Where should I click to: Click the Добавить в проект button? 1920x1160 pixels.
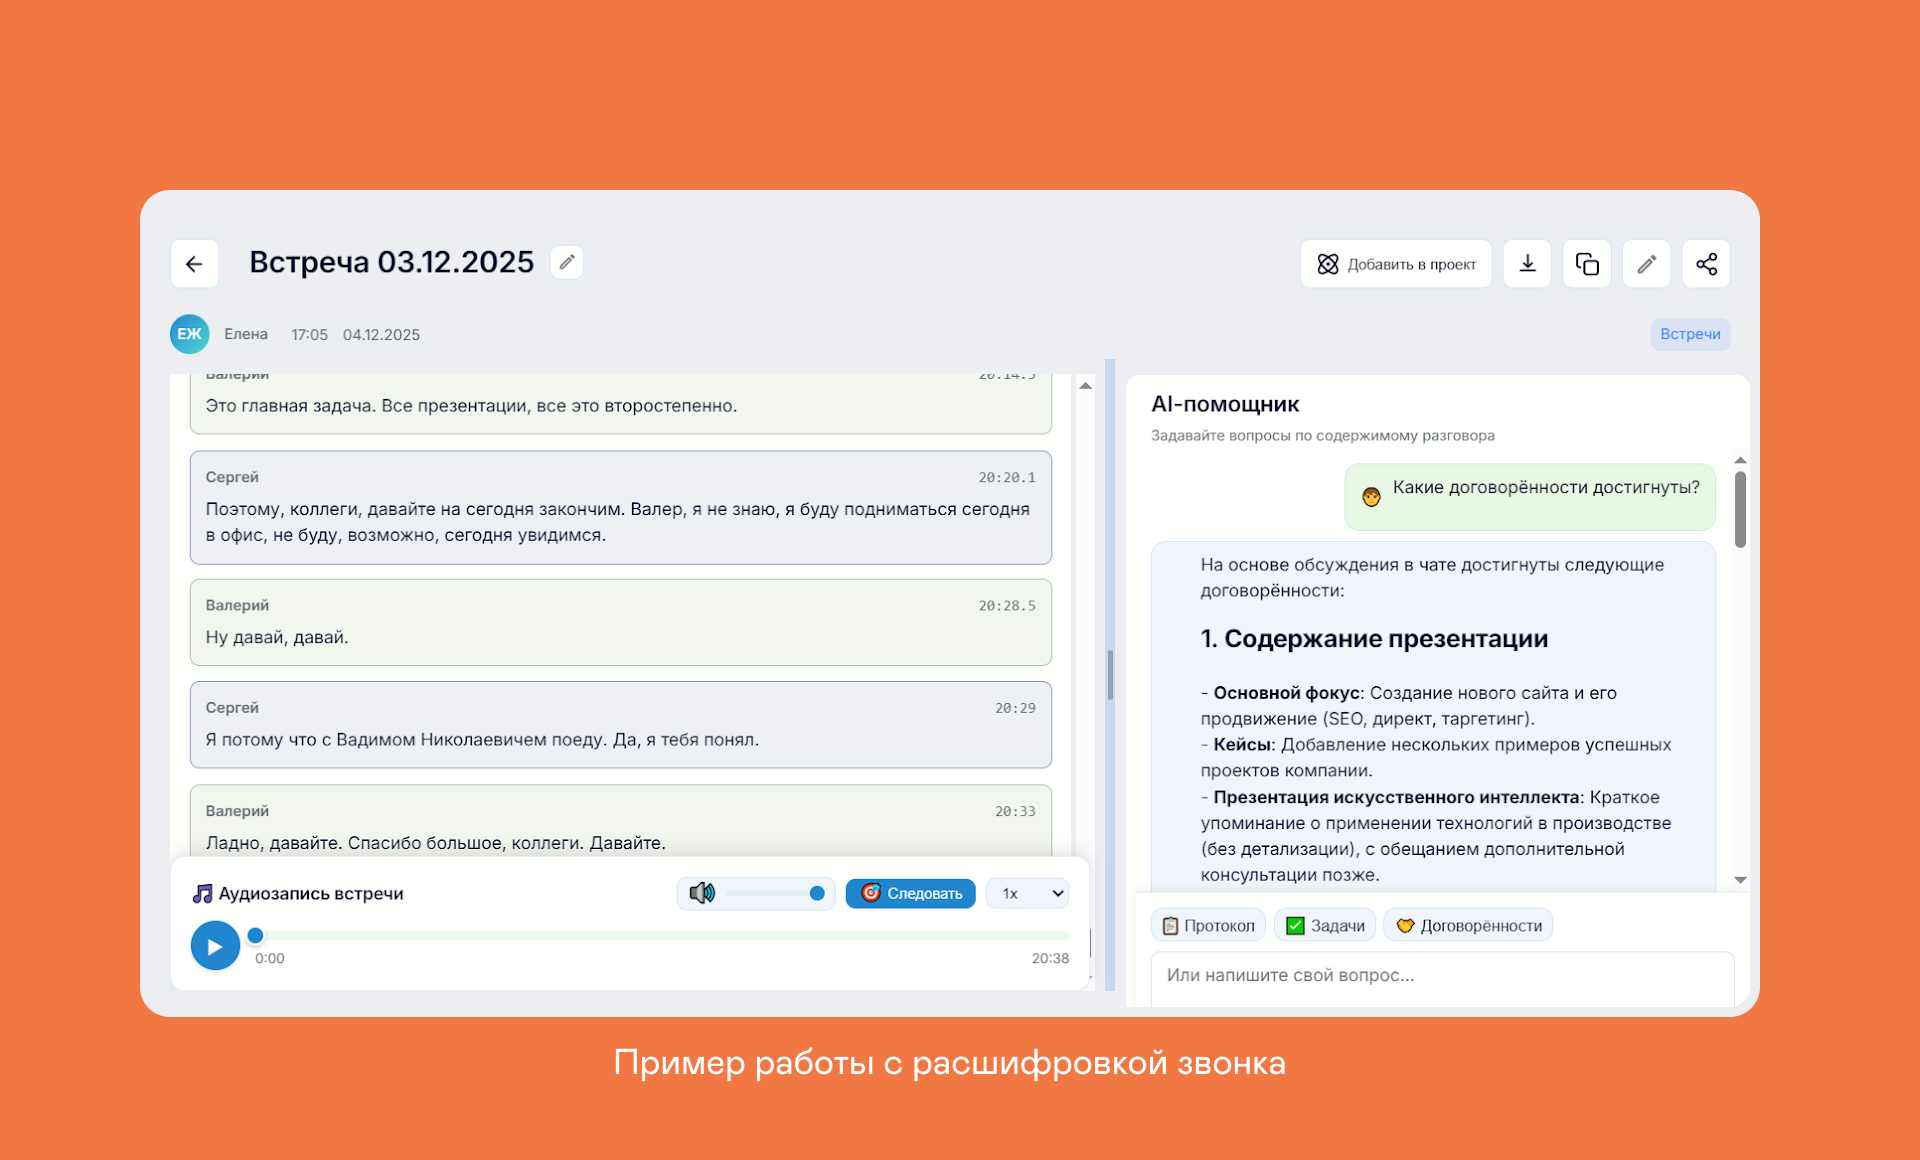[x=1396, y=264]
